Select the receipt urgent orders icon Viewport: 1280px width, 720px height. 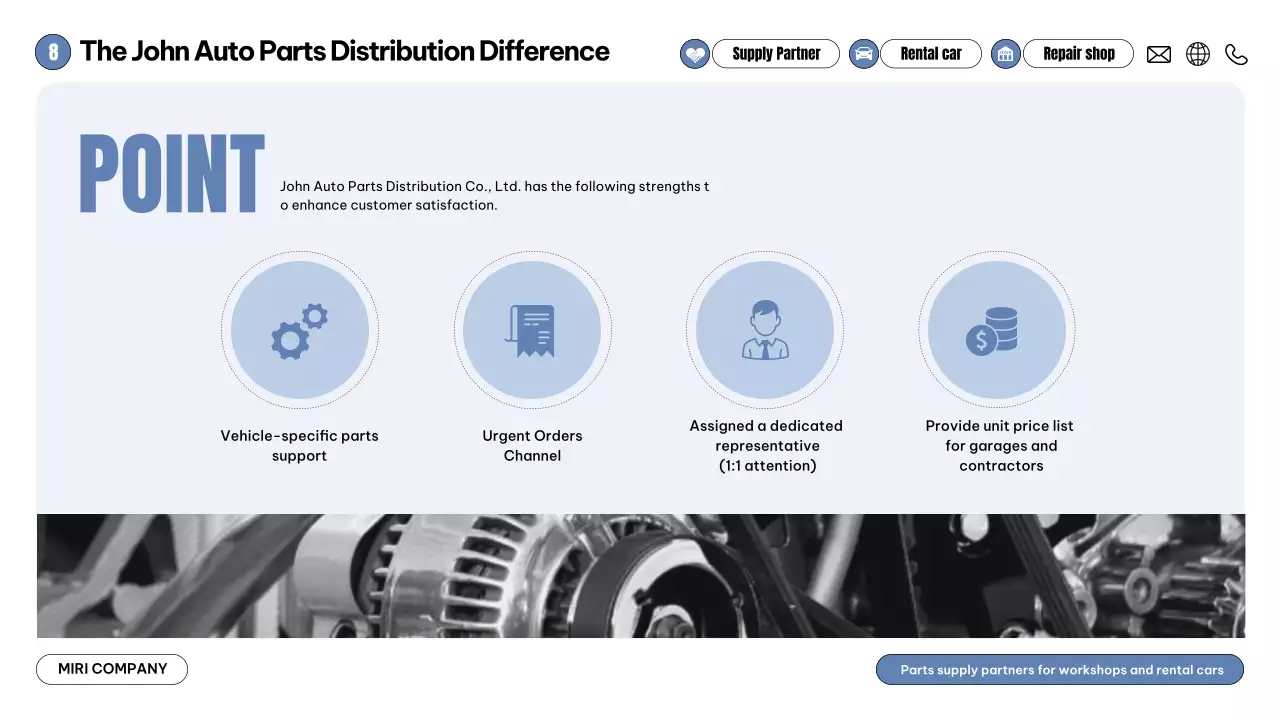point(532,330)
